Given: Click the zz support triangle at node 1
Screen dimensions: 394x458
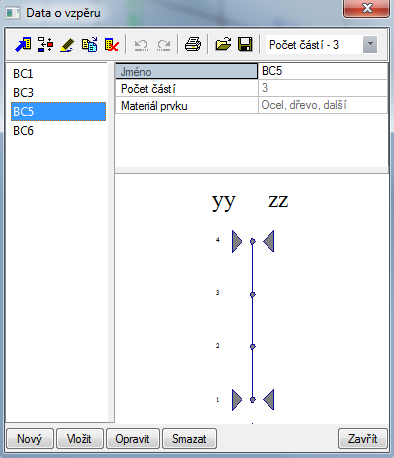Looking at the screenshot, I should click(x=269, y=400).
